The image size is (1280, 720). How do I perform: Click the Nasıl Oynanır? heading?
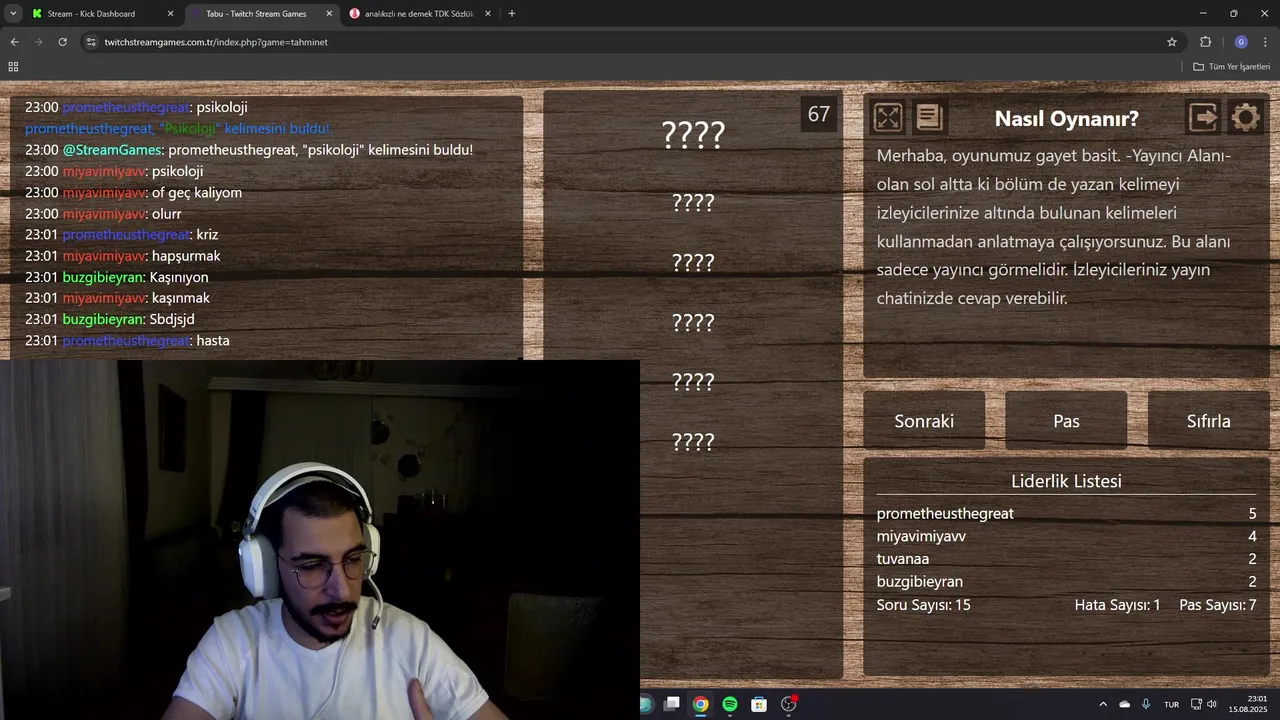coord(1066,118)
